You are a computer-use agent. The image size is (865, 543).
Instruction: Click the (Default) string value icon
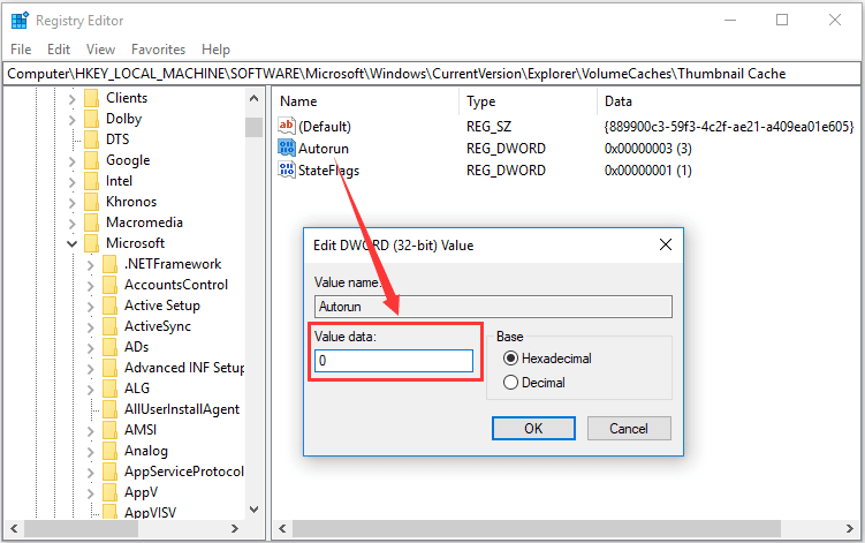(287, 126)
